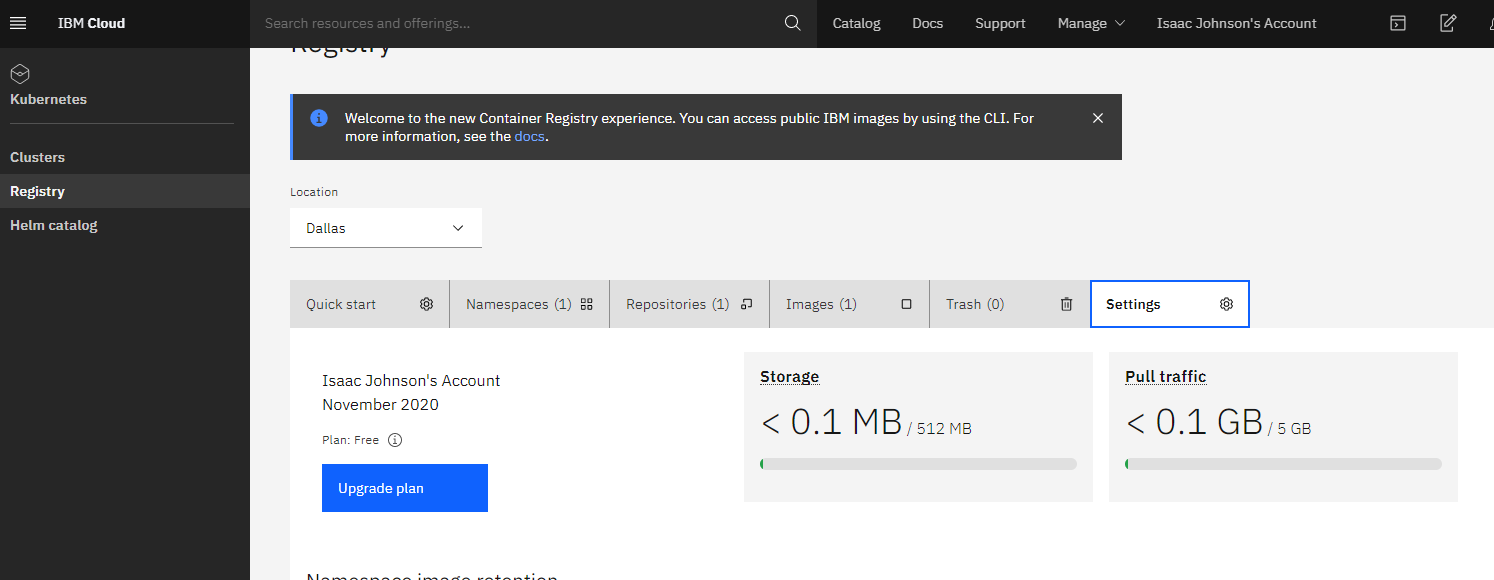Click the '< 0.1 MB' storage value
This screenshot has width=1494, height=580.
tap(831, 423)
